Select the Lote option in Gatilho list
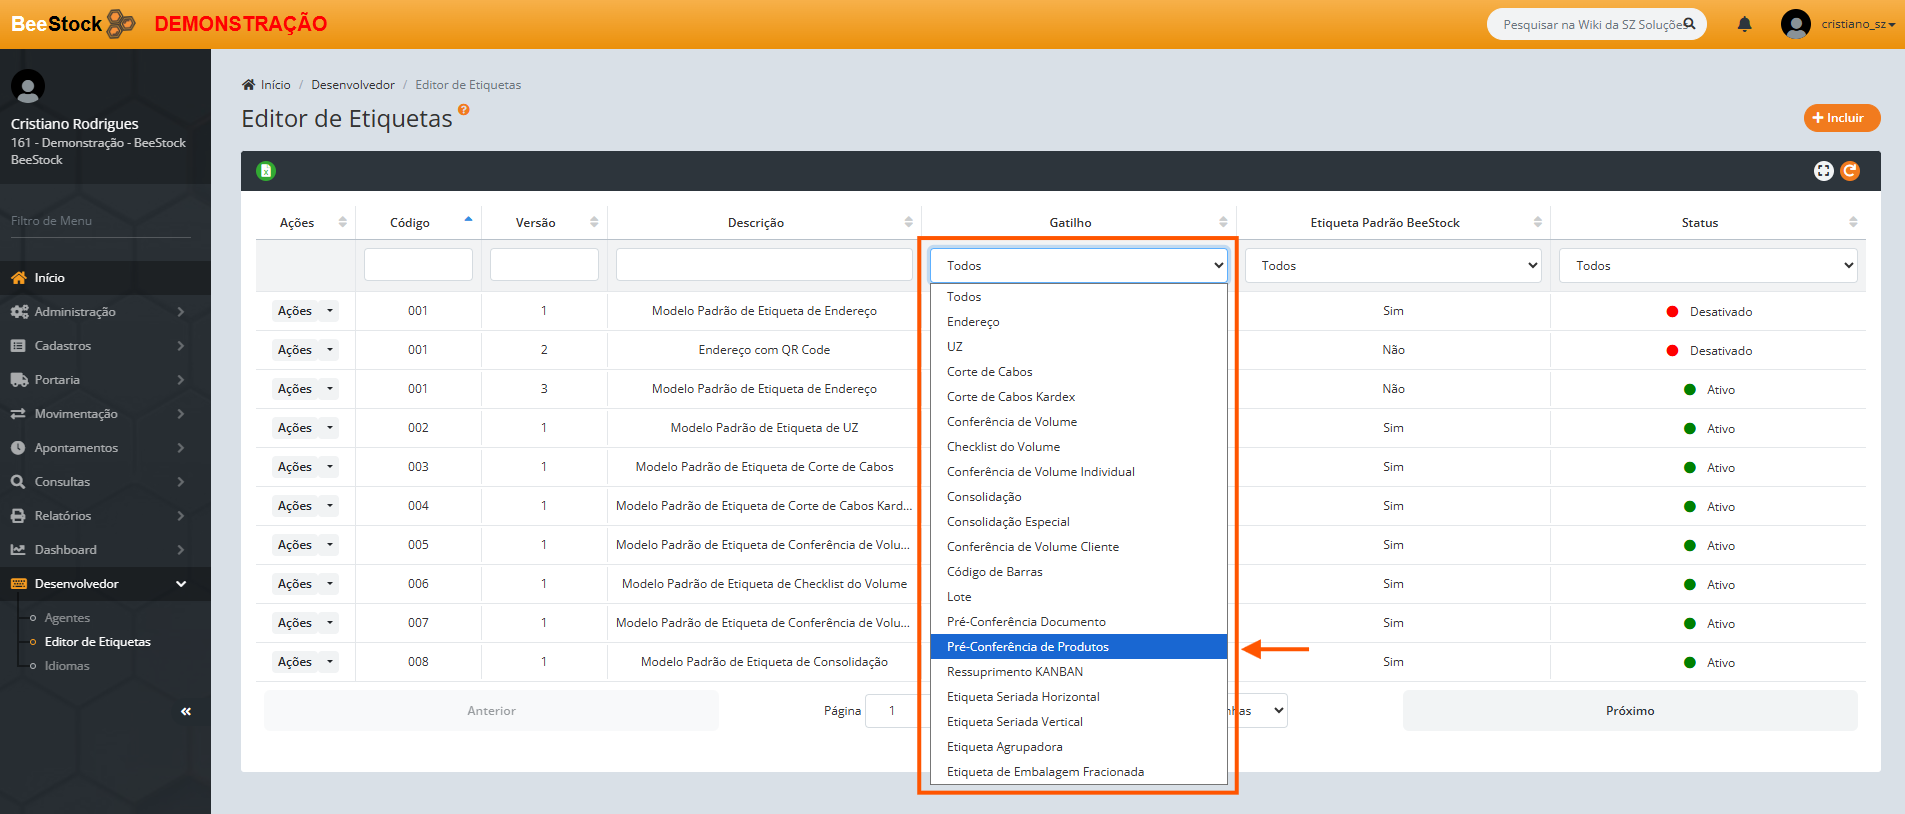Viewport: 1905px width, 814px height. tap(959, 597)
